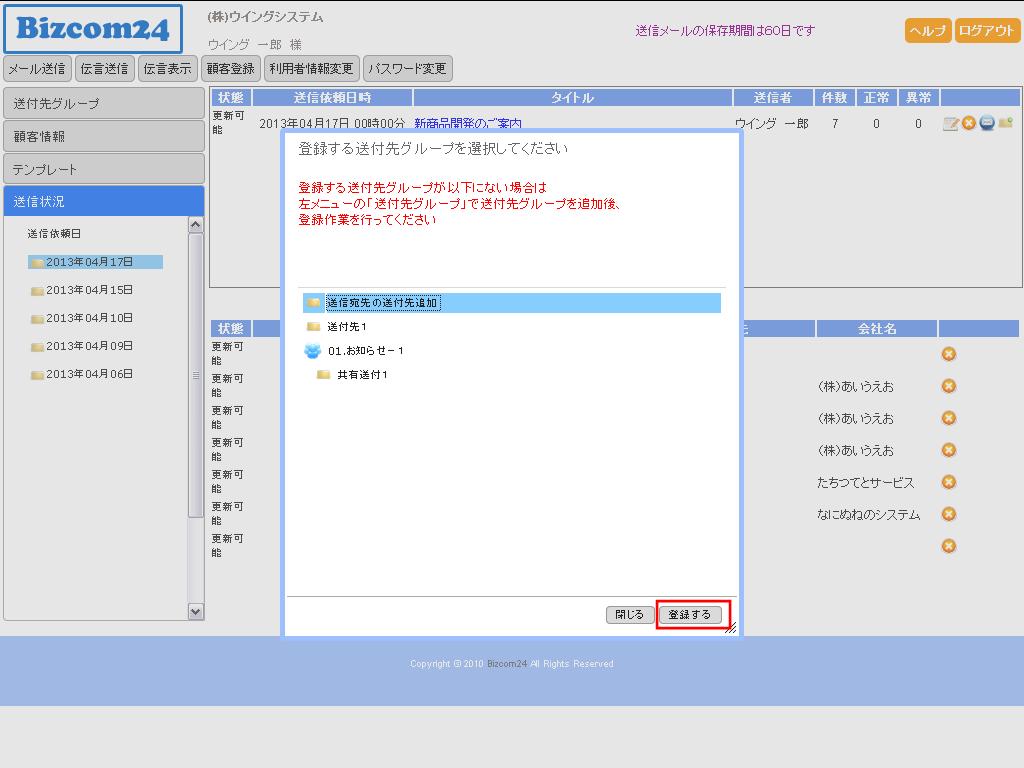
Task: Click the ヘルプ button
Action: click(928, 31)
